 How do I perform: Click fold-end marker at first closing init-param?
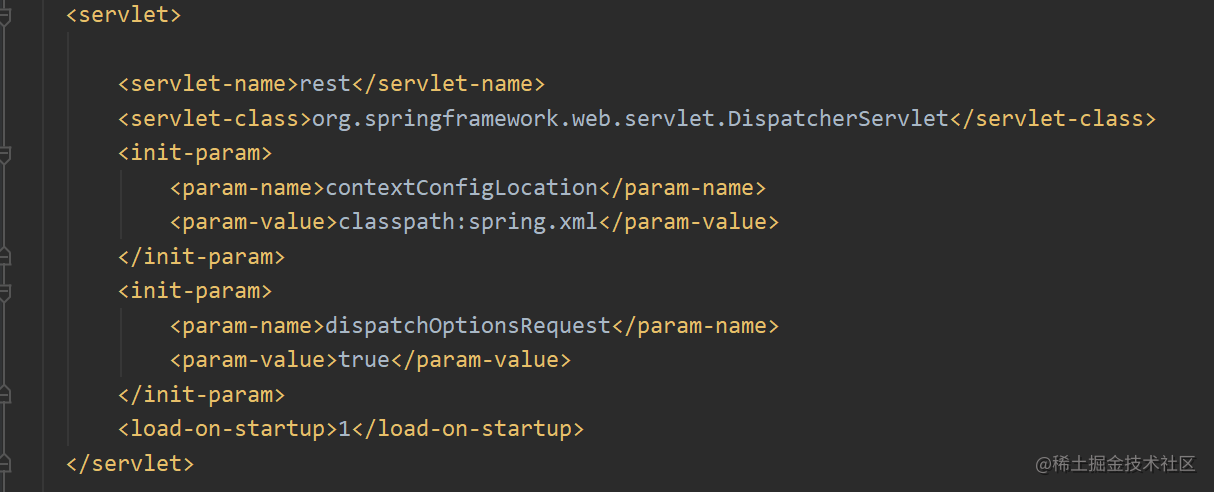(x=4, y=257)
